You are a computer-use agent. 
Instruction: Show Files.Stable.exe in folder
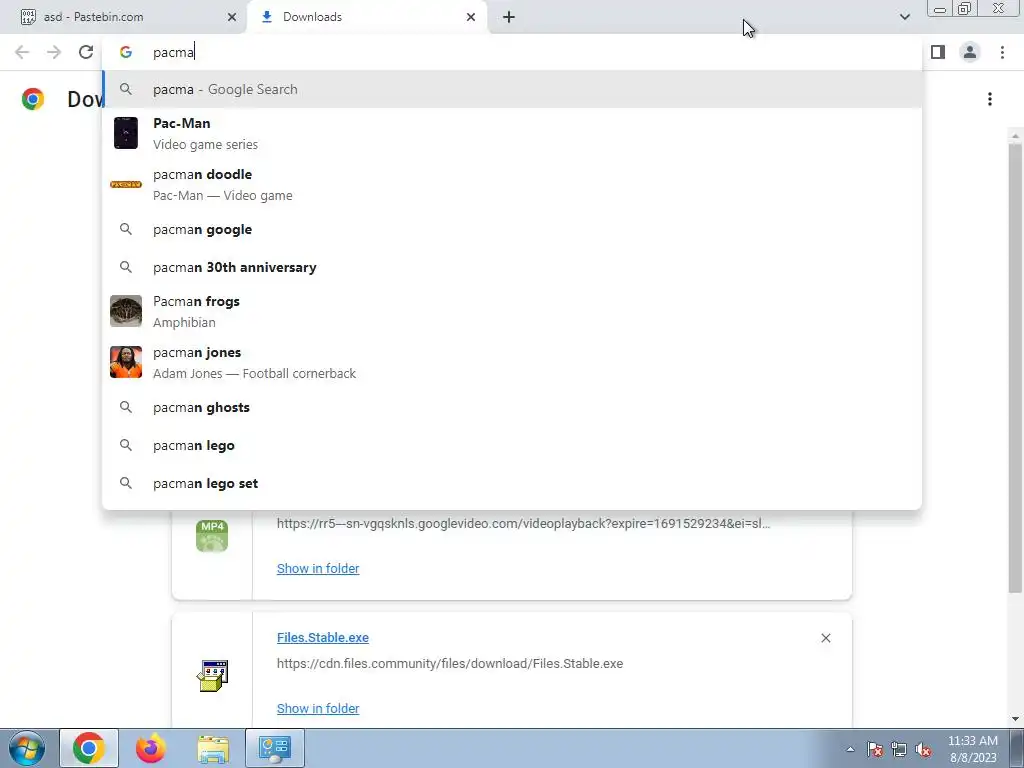pos(318,709)
